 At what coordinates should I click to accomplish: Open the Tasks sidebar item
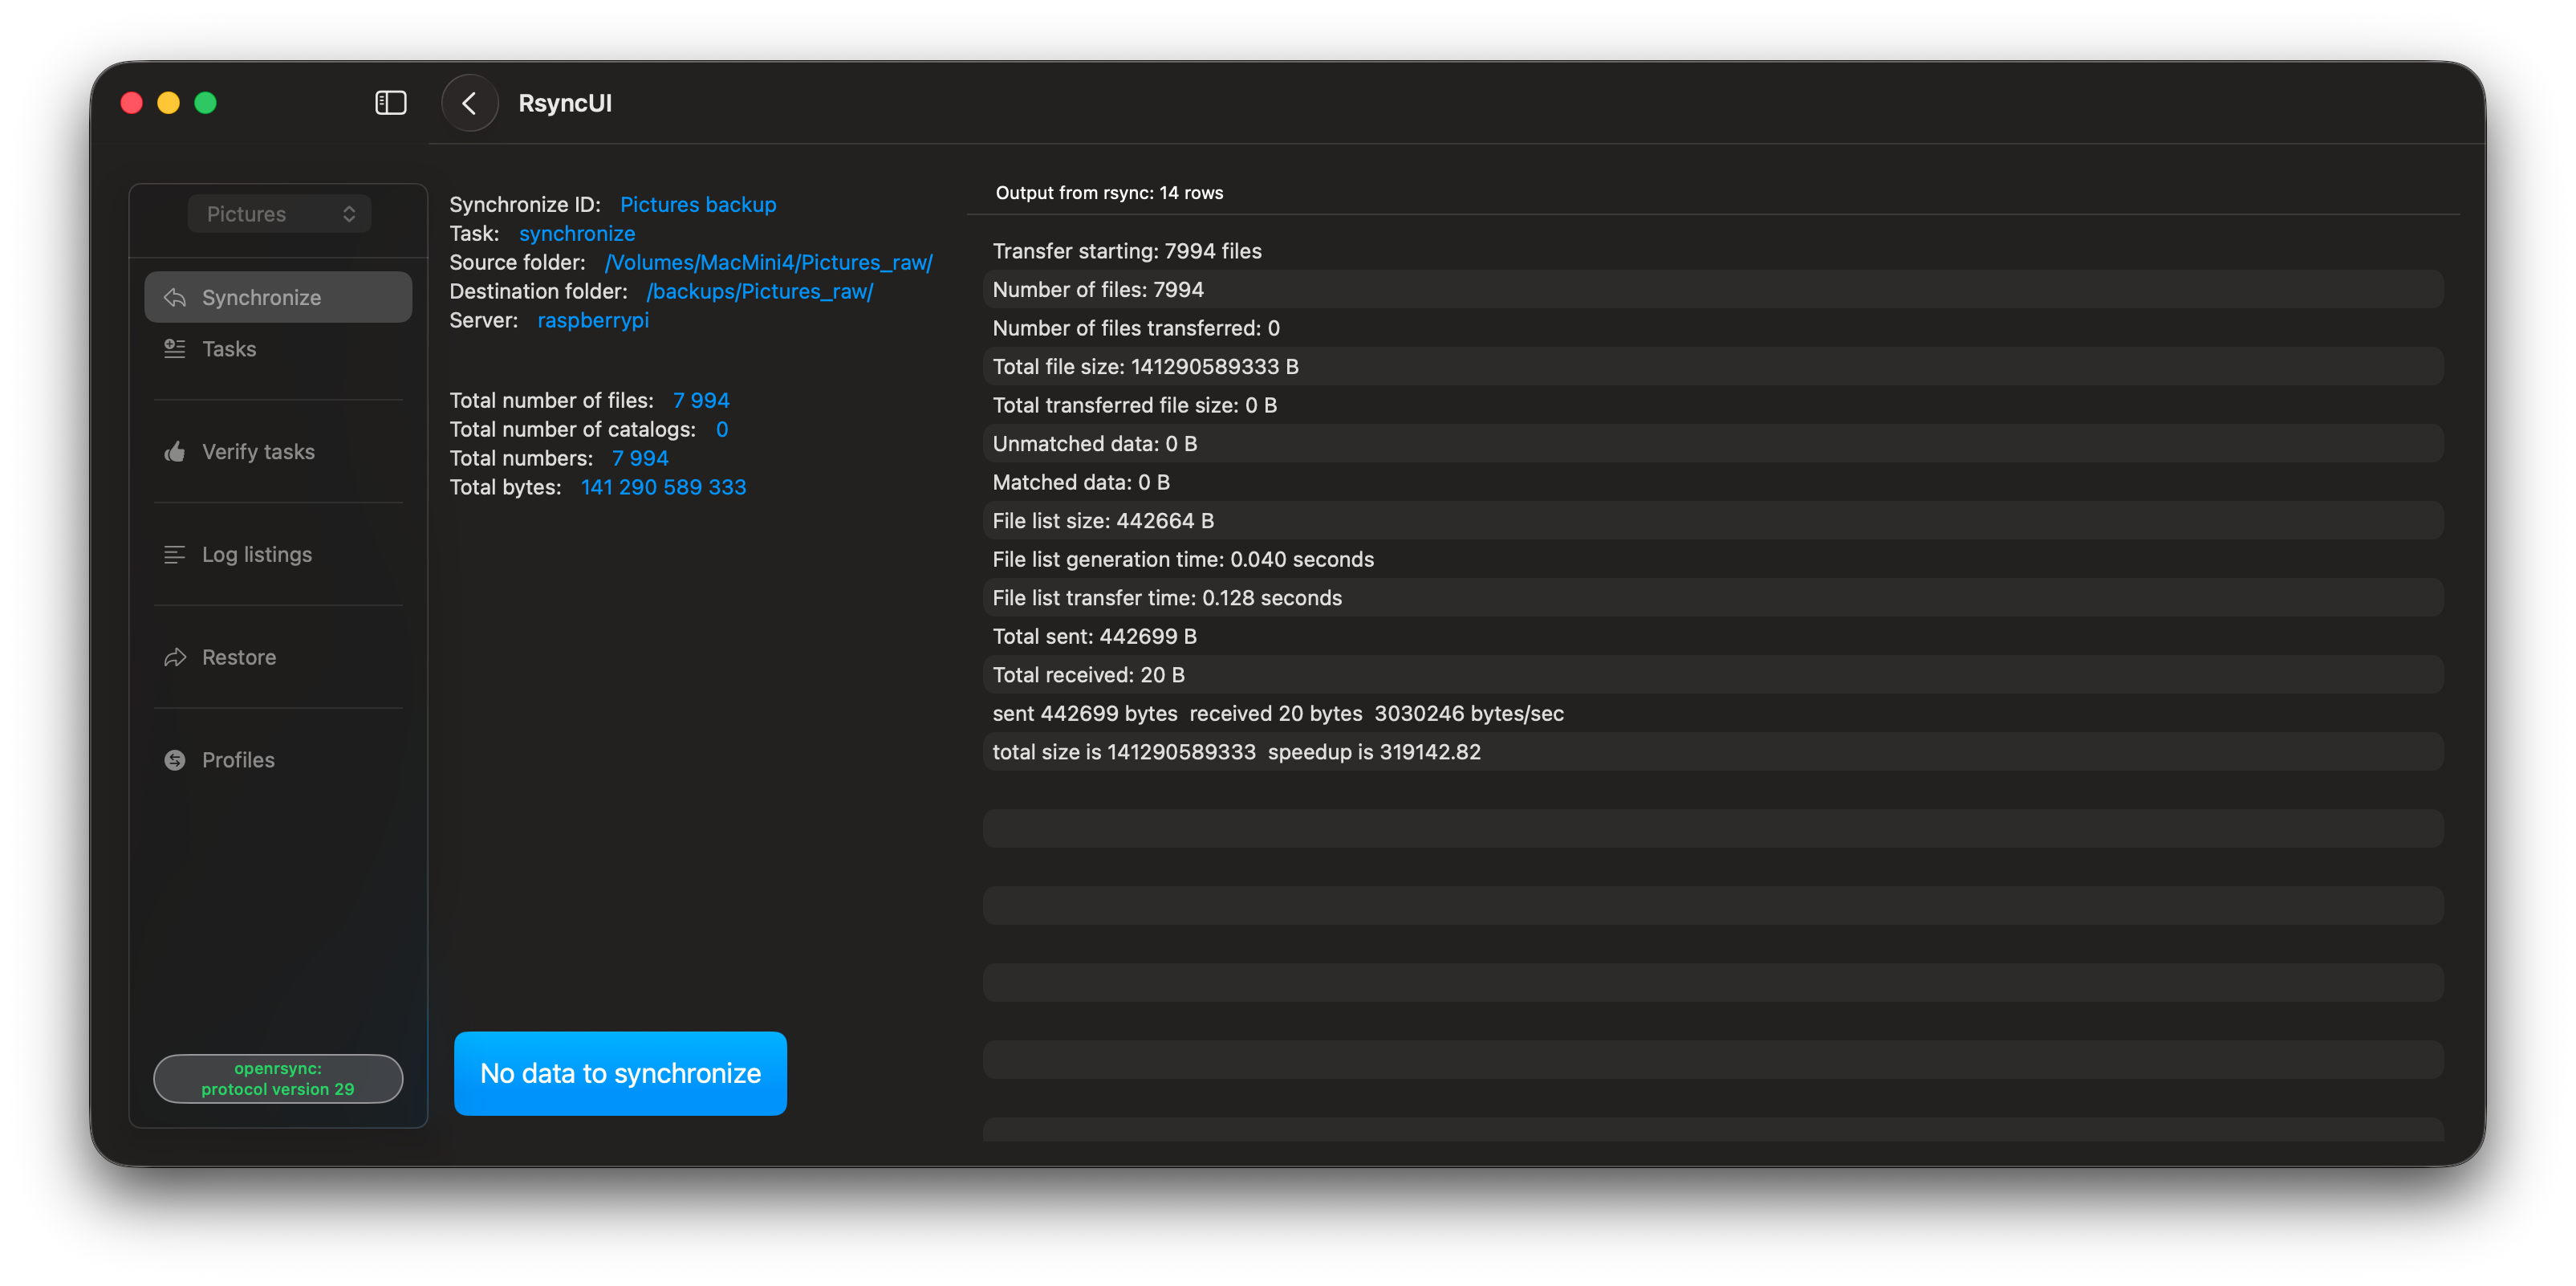[229, 349]
